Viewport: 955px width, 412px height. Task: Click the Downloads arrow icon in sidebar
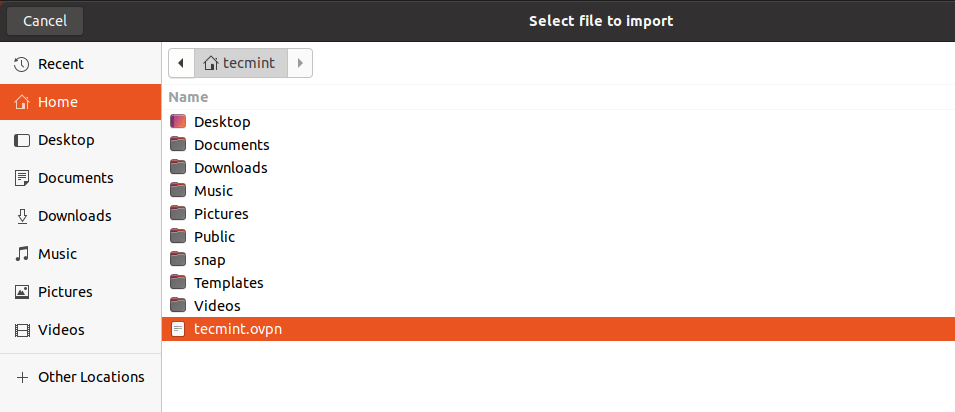pos(21,216)
